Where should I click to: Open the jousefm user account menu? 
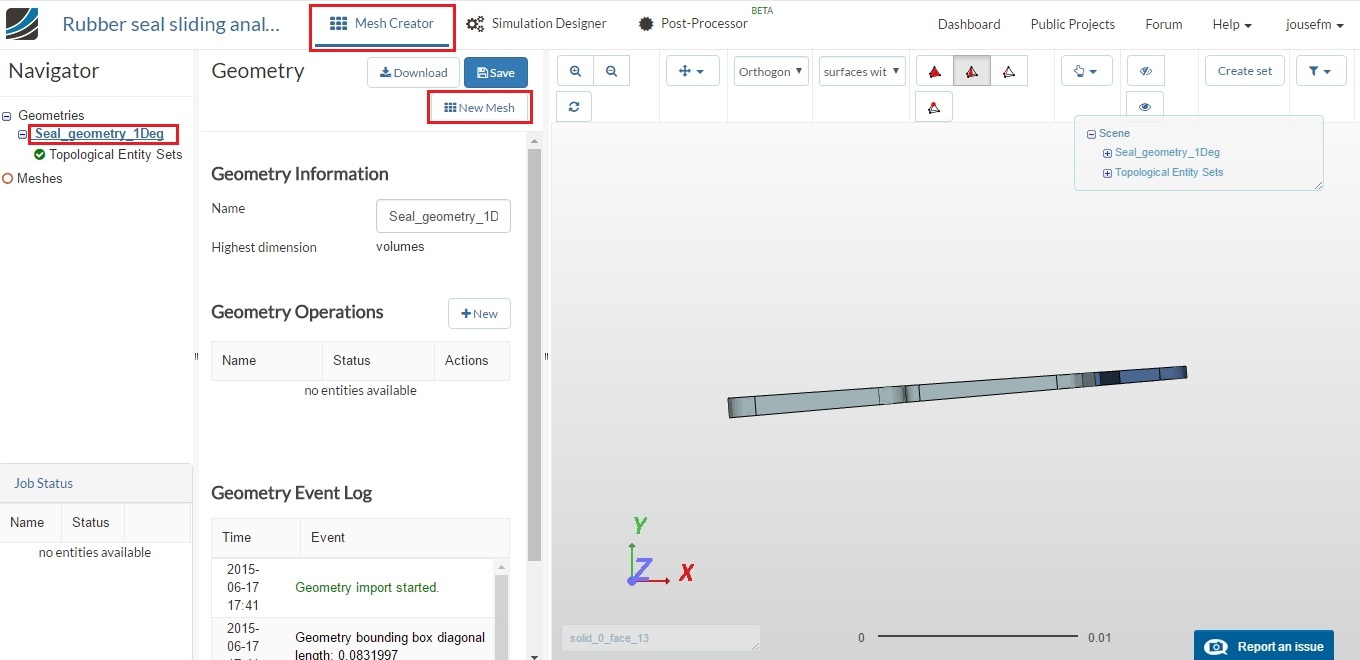pyautogui.click(x=1315, y=24)
